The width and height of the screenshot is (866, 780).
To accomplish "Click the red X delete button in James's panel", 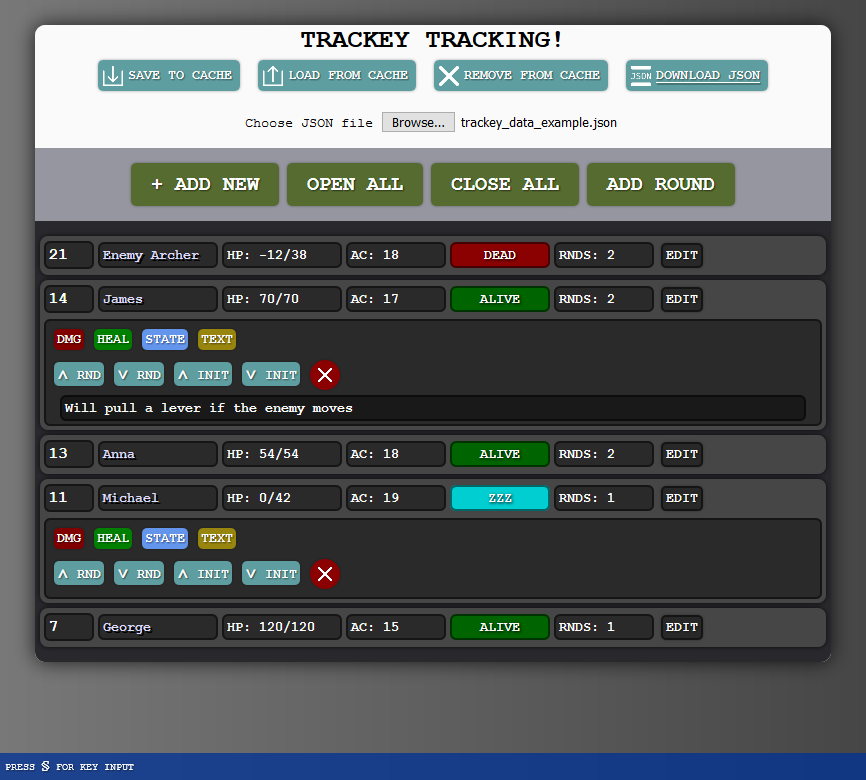I will point(325,375).
